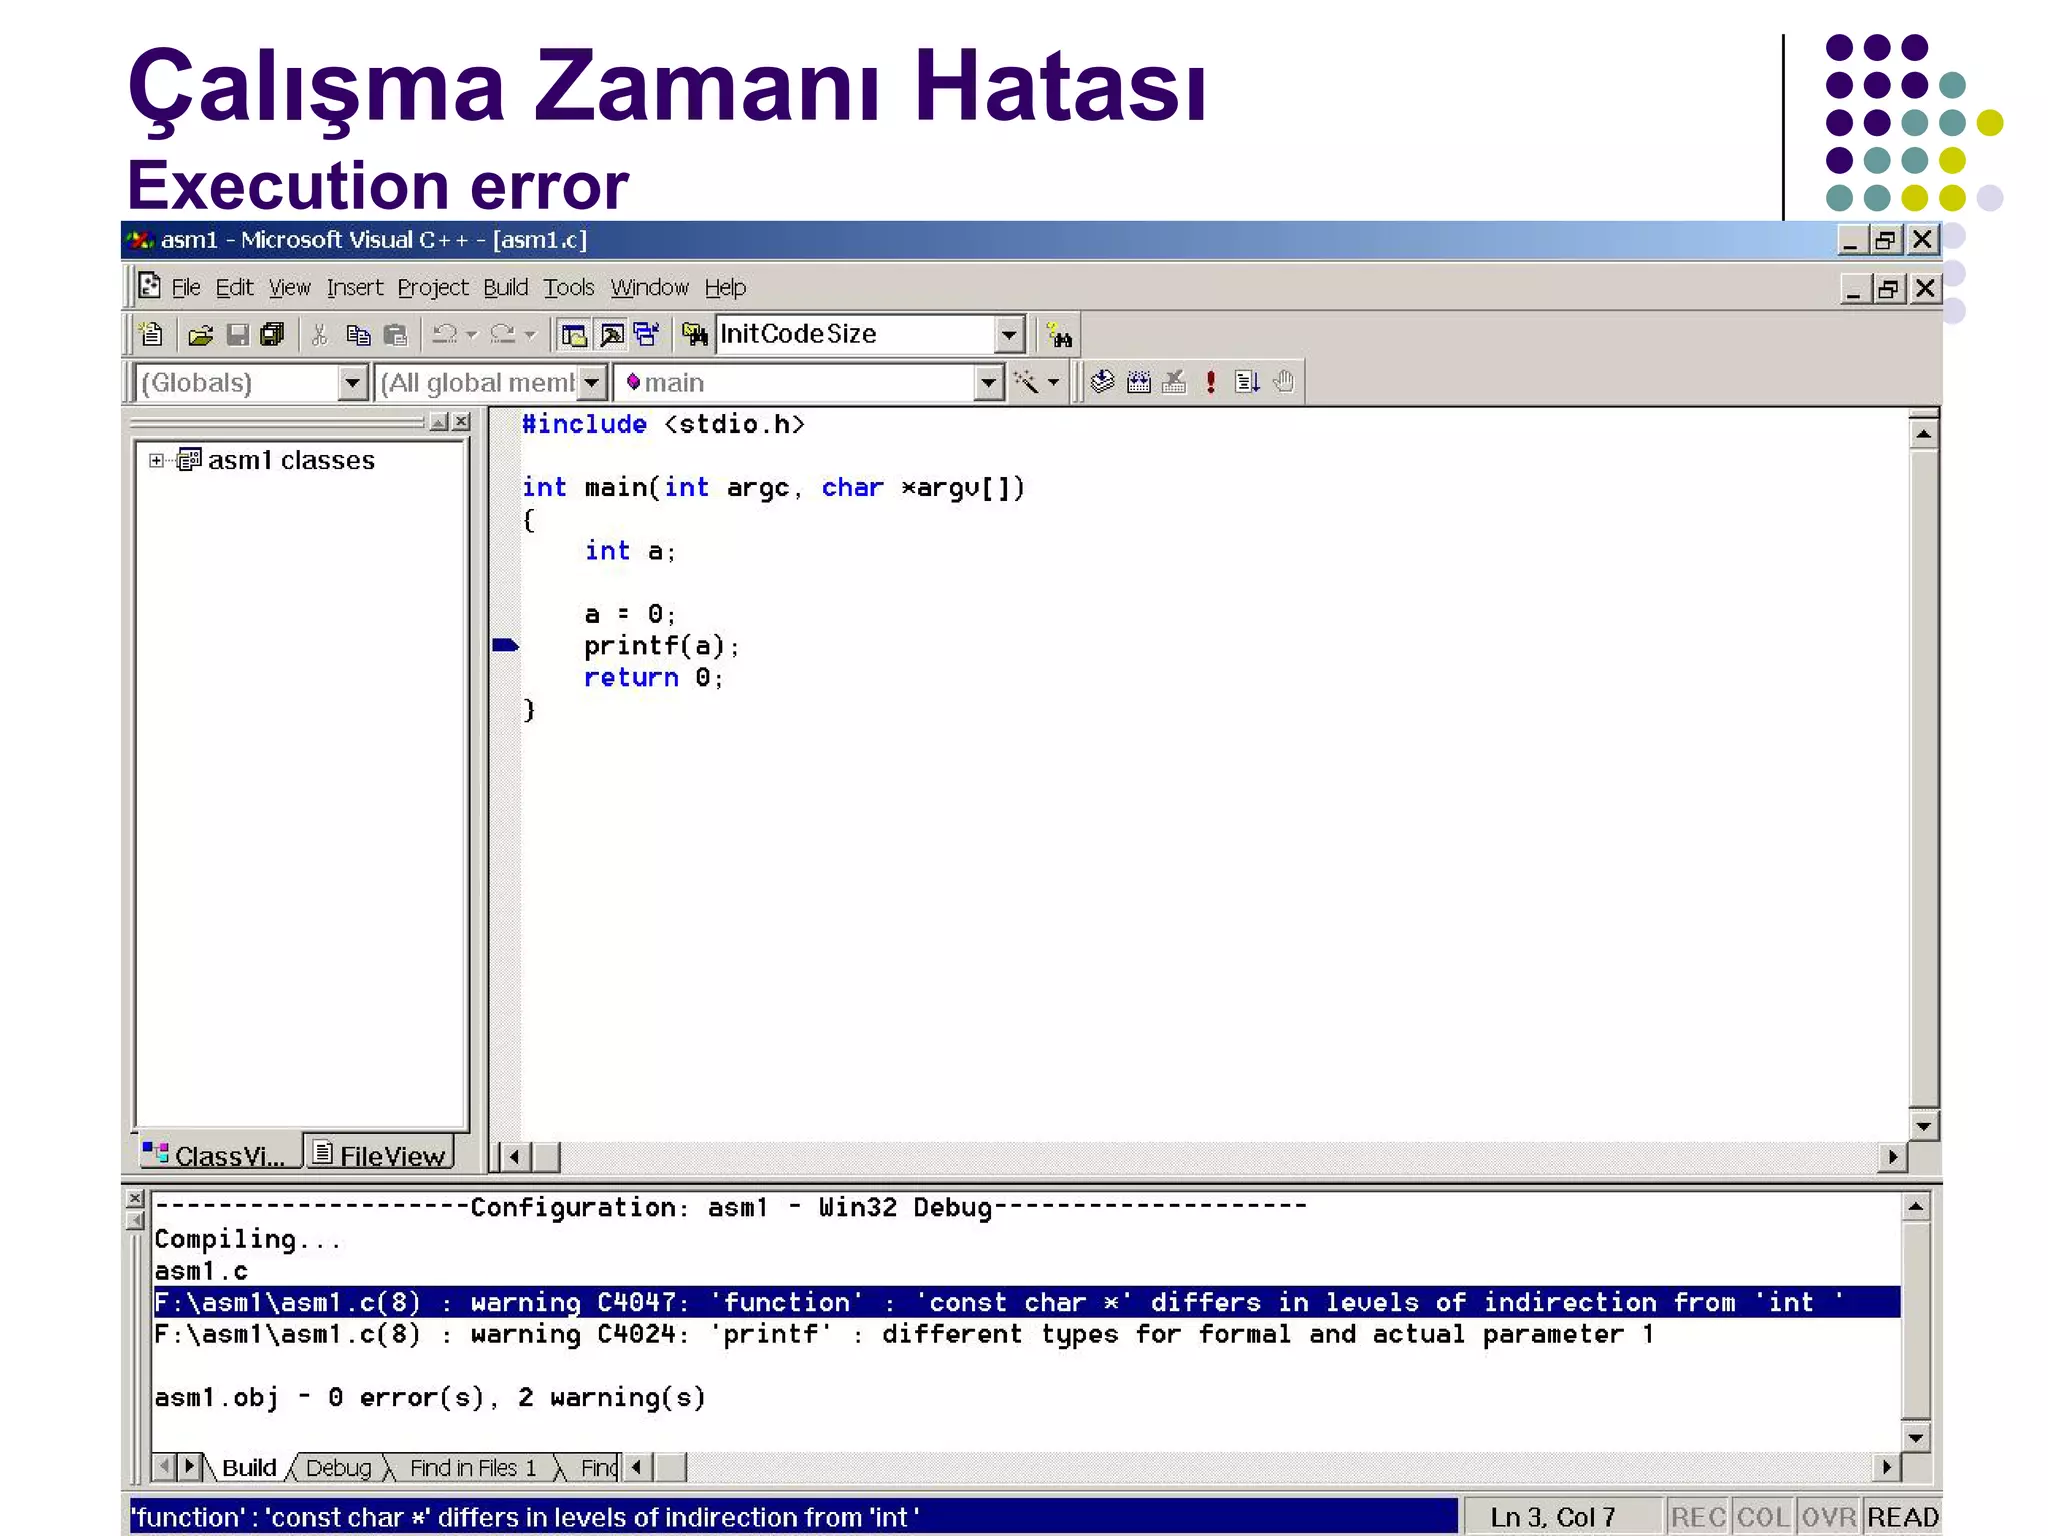Click the Redo arrow icon
The height and width of the screenshot is (1536, 2048).
point(503,334)
